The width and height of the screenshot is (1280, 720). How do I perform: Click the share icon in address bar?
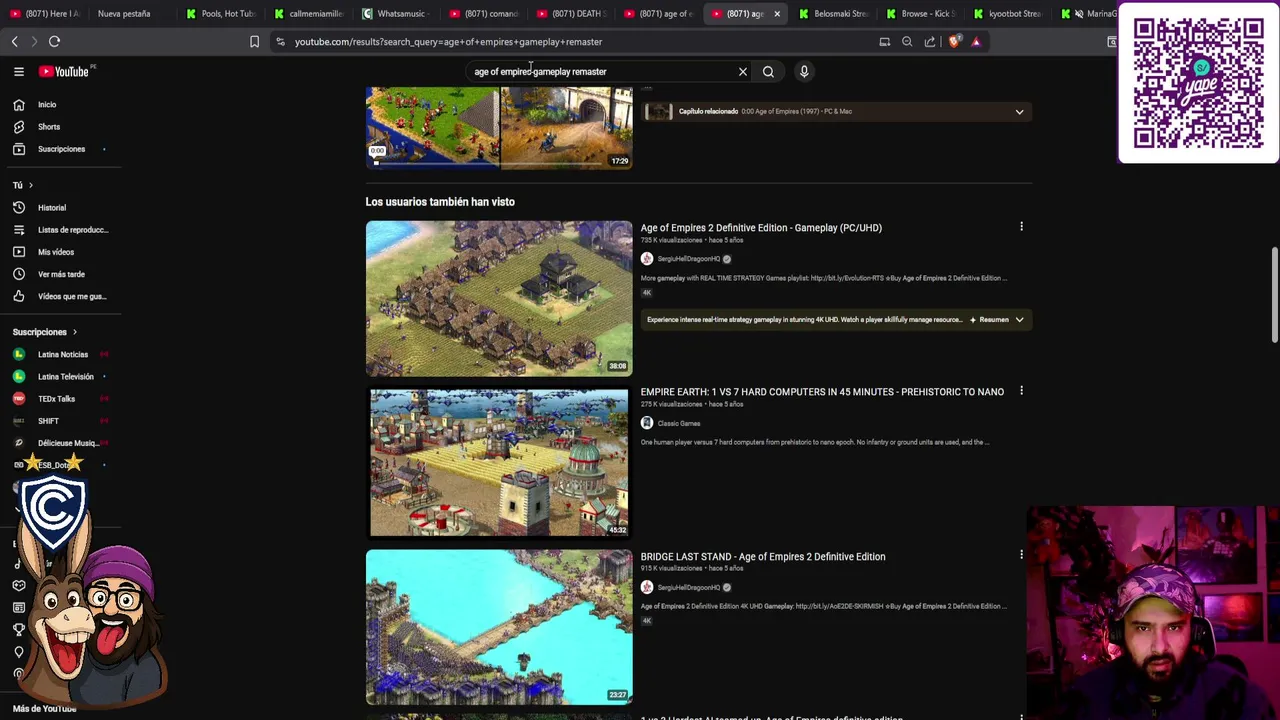click(x=930, y=42)
